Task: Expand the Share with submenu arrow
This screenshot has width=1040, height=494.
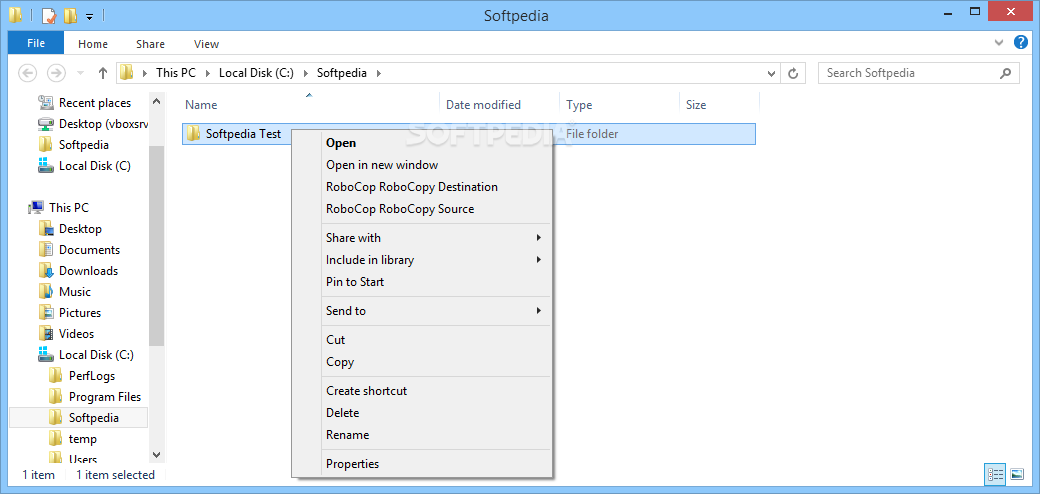Action: click(x=539, y=237)
